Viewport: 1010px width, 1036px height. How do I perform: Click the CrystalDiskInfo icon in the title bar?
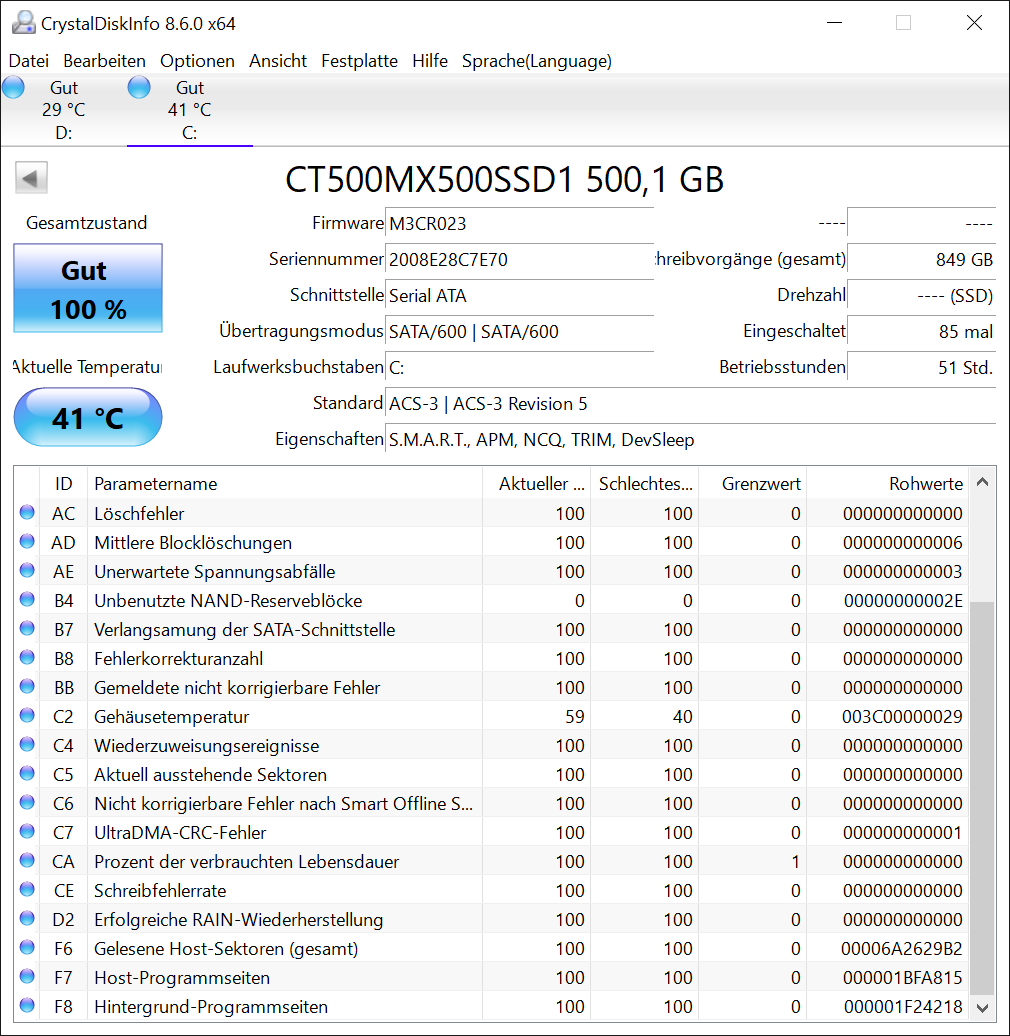[23, 22]
